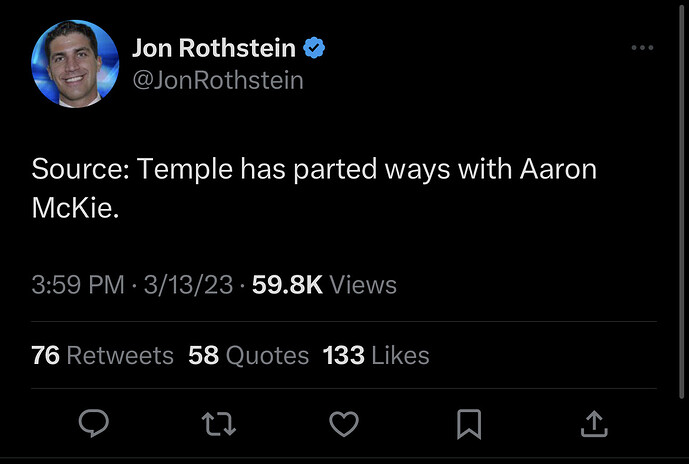Screen dimensions: 689x464
Task: Click the Views label next to 59.8K
Action: [363, 285]
